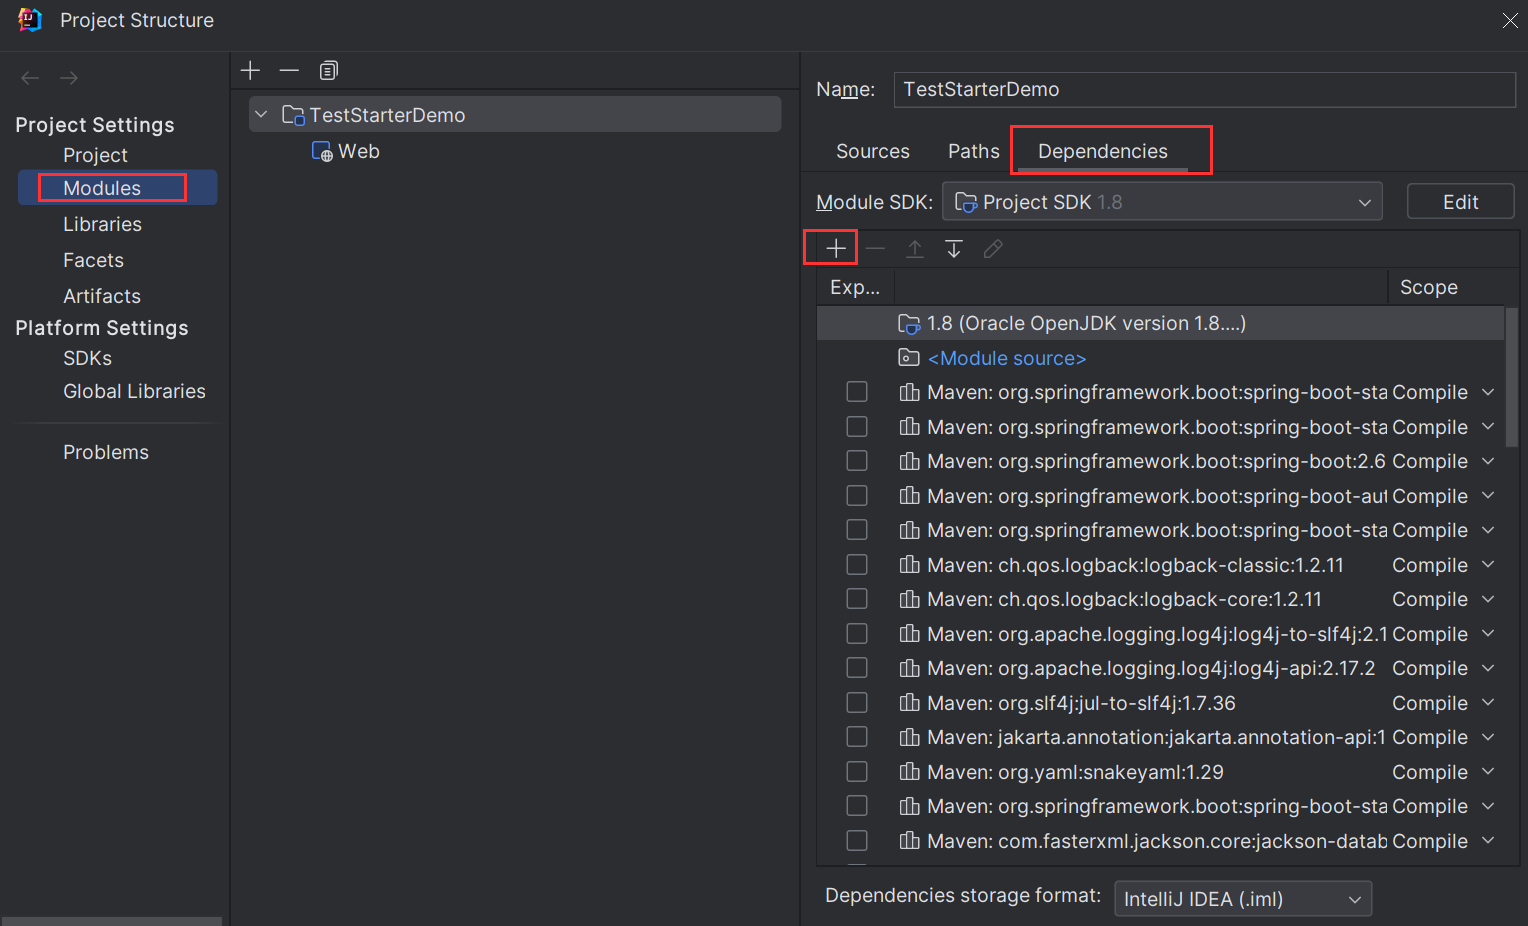Click the module Name input field
Image resolution: width=1528 pixels, height=926 pixels.
(1204, 89)
